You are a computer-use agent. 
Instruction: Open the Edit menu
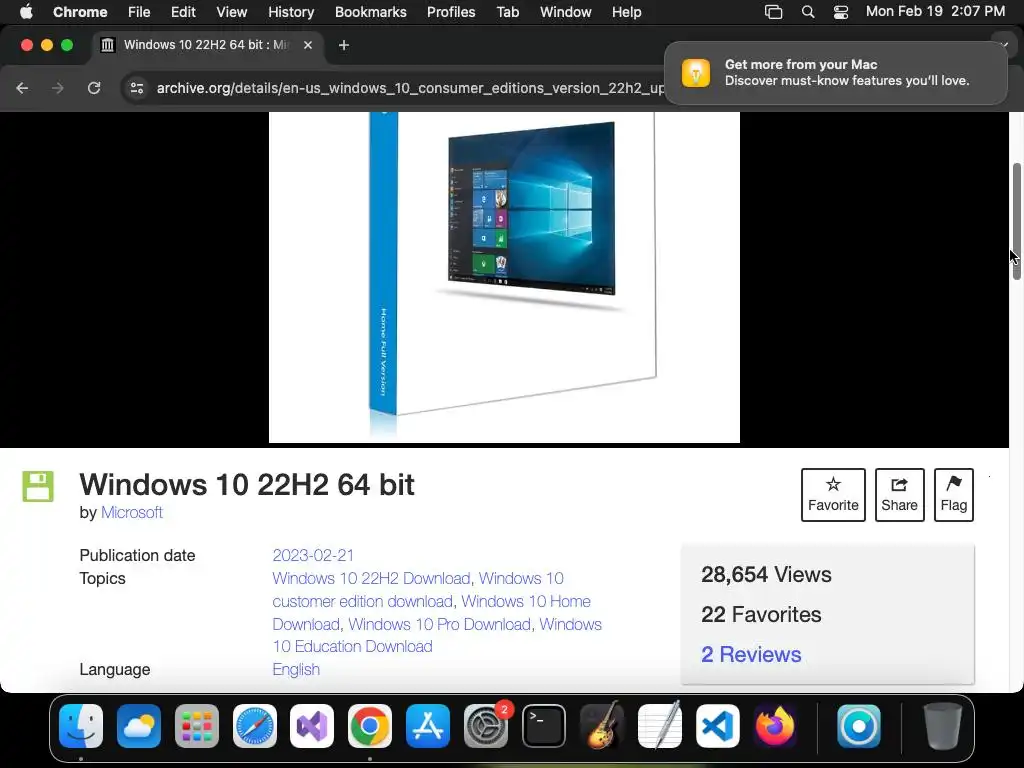click(x=183, y=12)
